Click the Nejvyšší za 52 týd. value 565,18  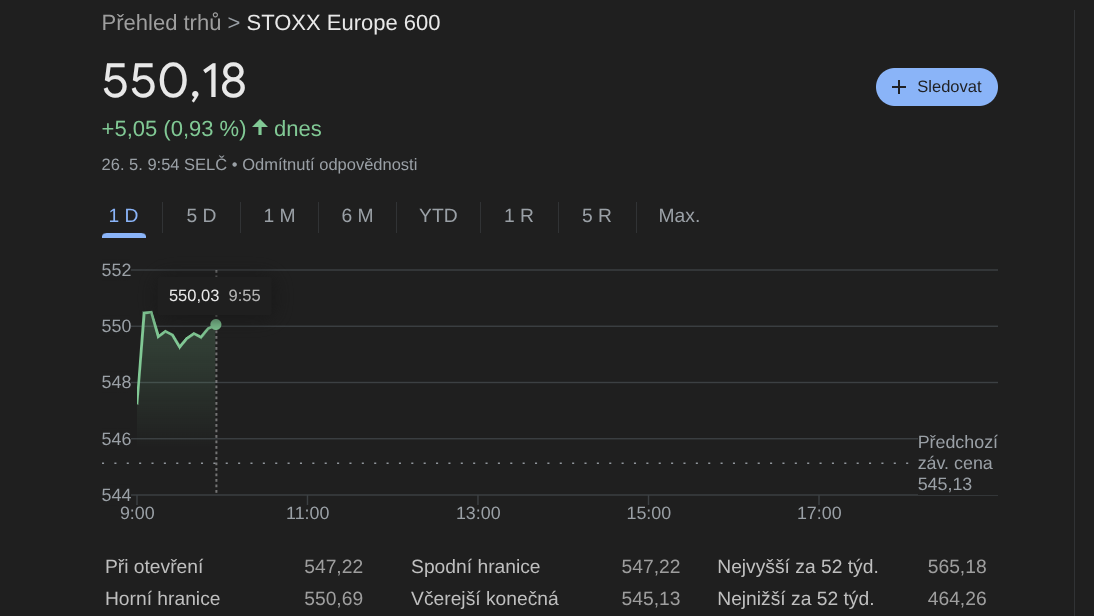(957, 566)
